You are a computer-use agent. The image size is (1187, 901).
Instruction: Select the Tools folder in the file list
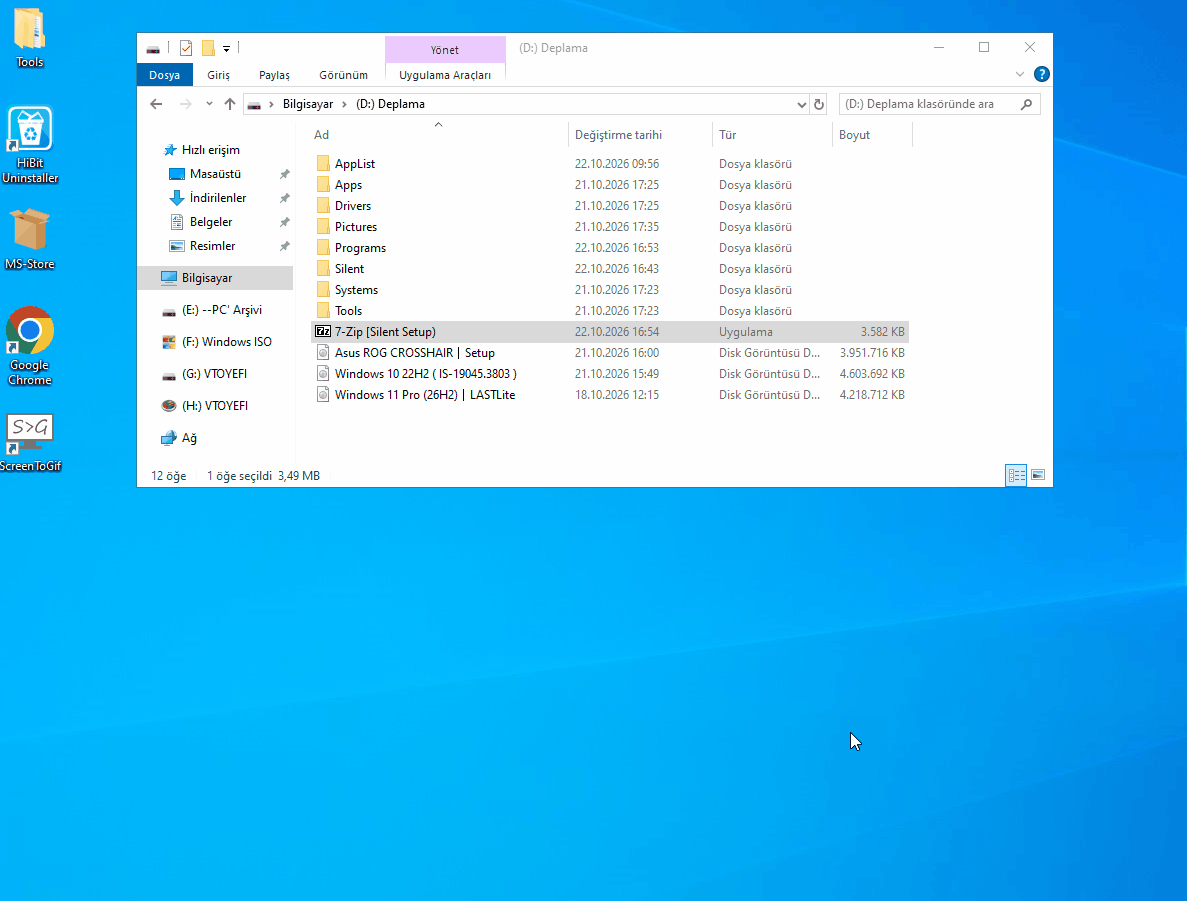click(609, 311)
